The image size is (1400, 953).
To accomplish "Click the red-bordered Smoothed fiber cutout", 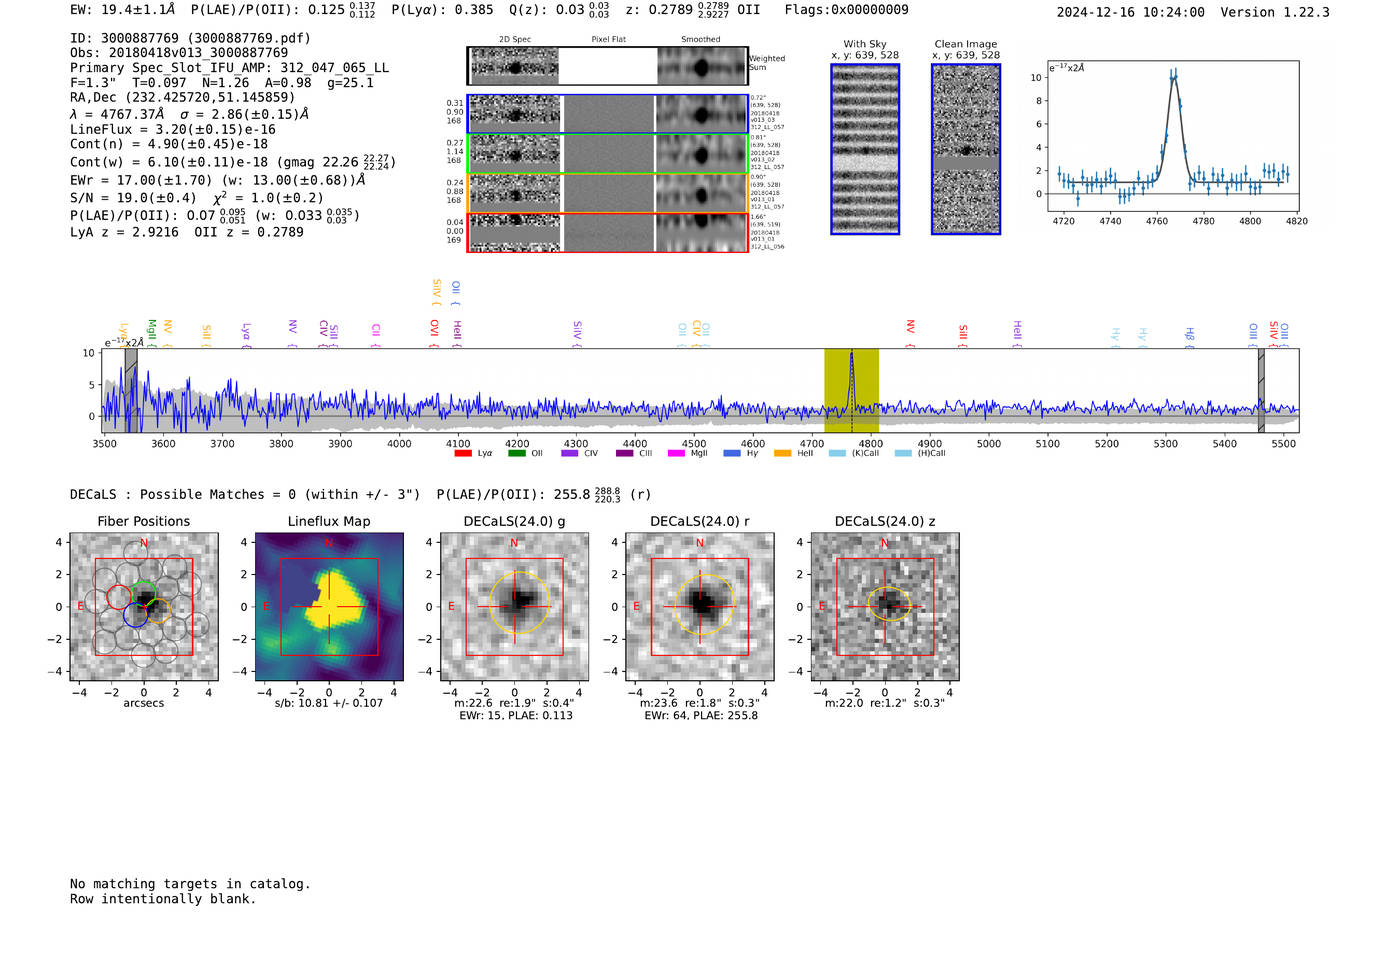I will pos(702,233).
